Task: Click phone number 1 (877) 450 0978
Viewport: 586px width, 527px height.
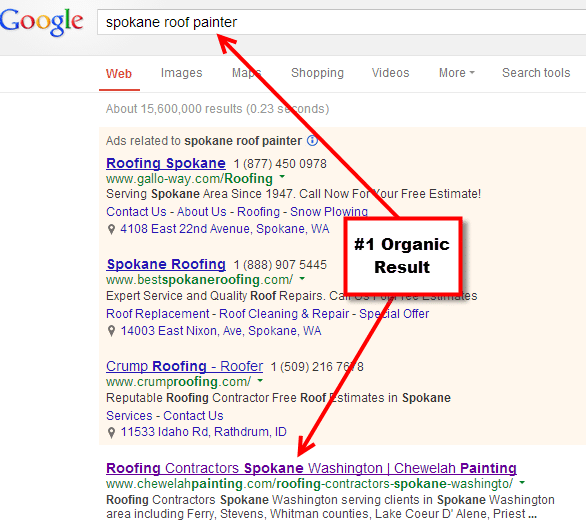Action: click(x=280, y=164)
